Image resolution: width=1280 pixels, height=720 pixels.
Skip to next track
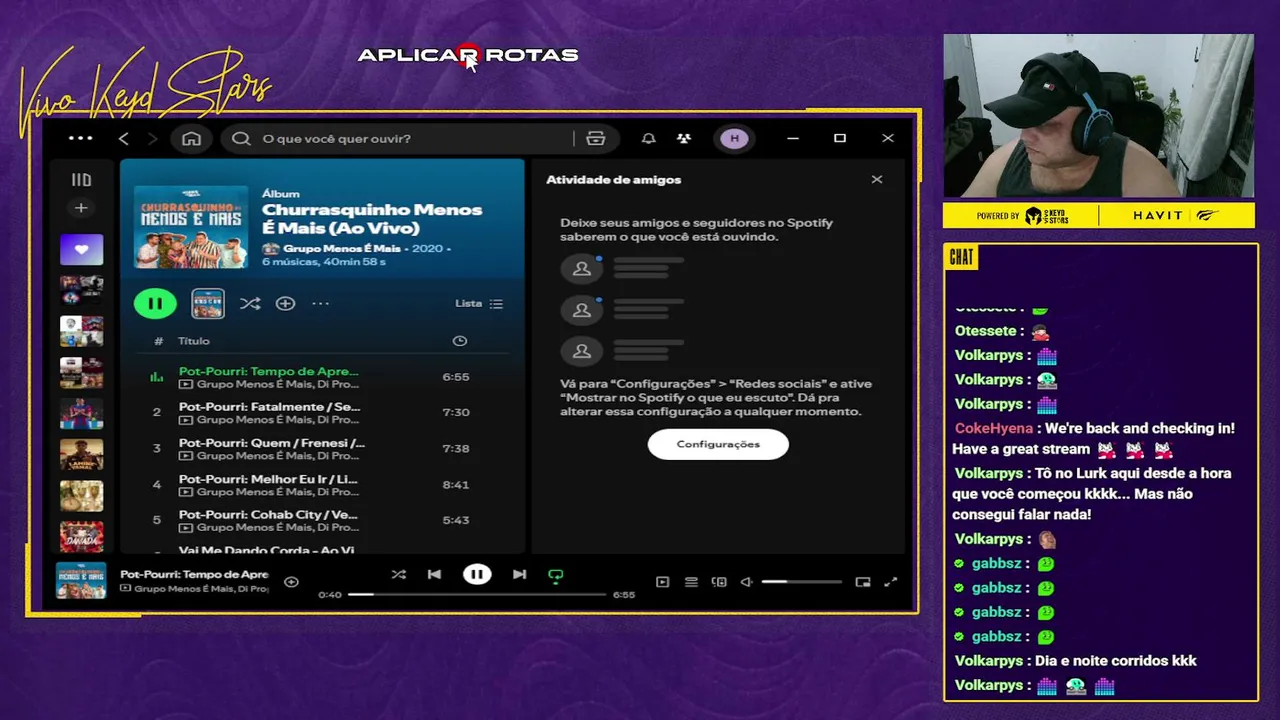pyautogui.click(x=519, y=574)
